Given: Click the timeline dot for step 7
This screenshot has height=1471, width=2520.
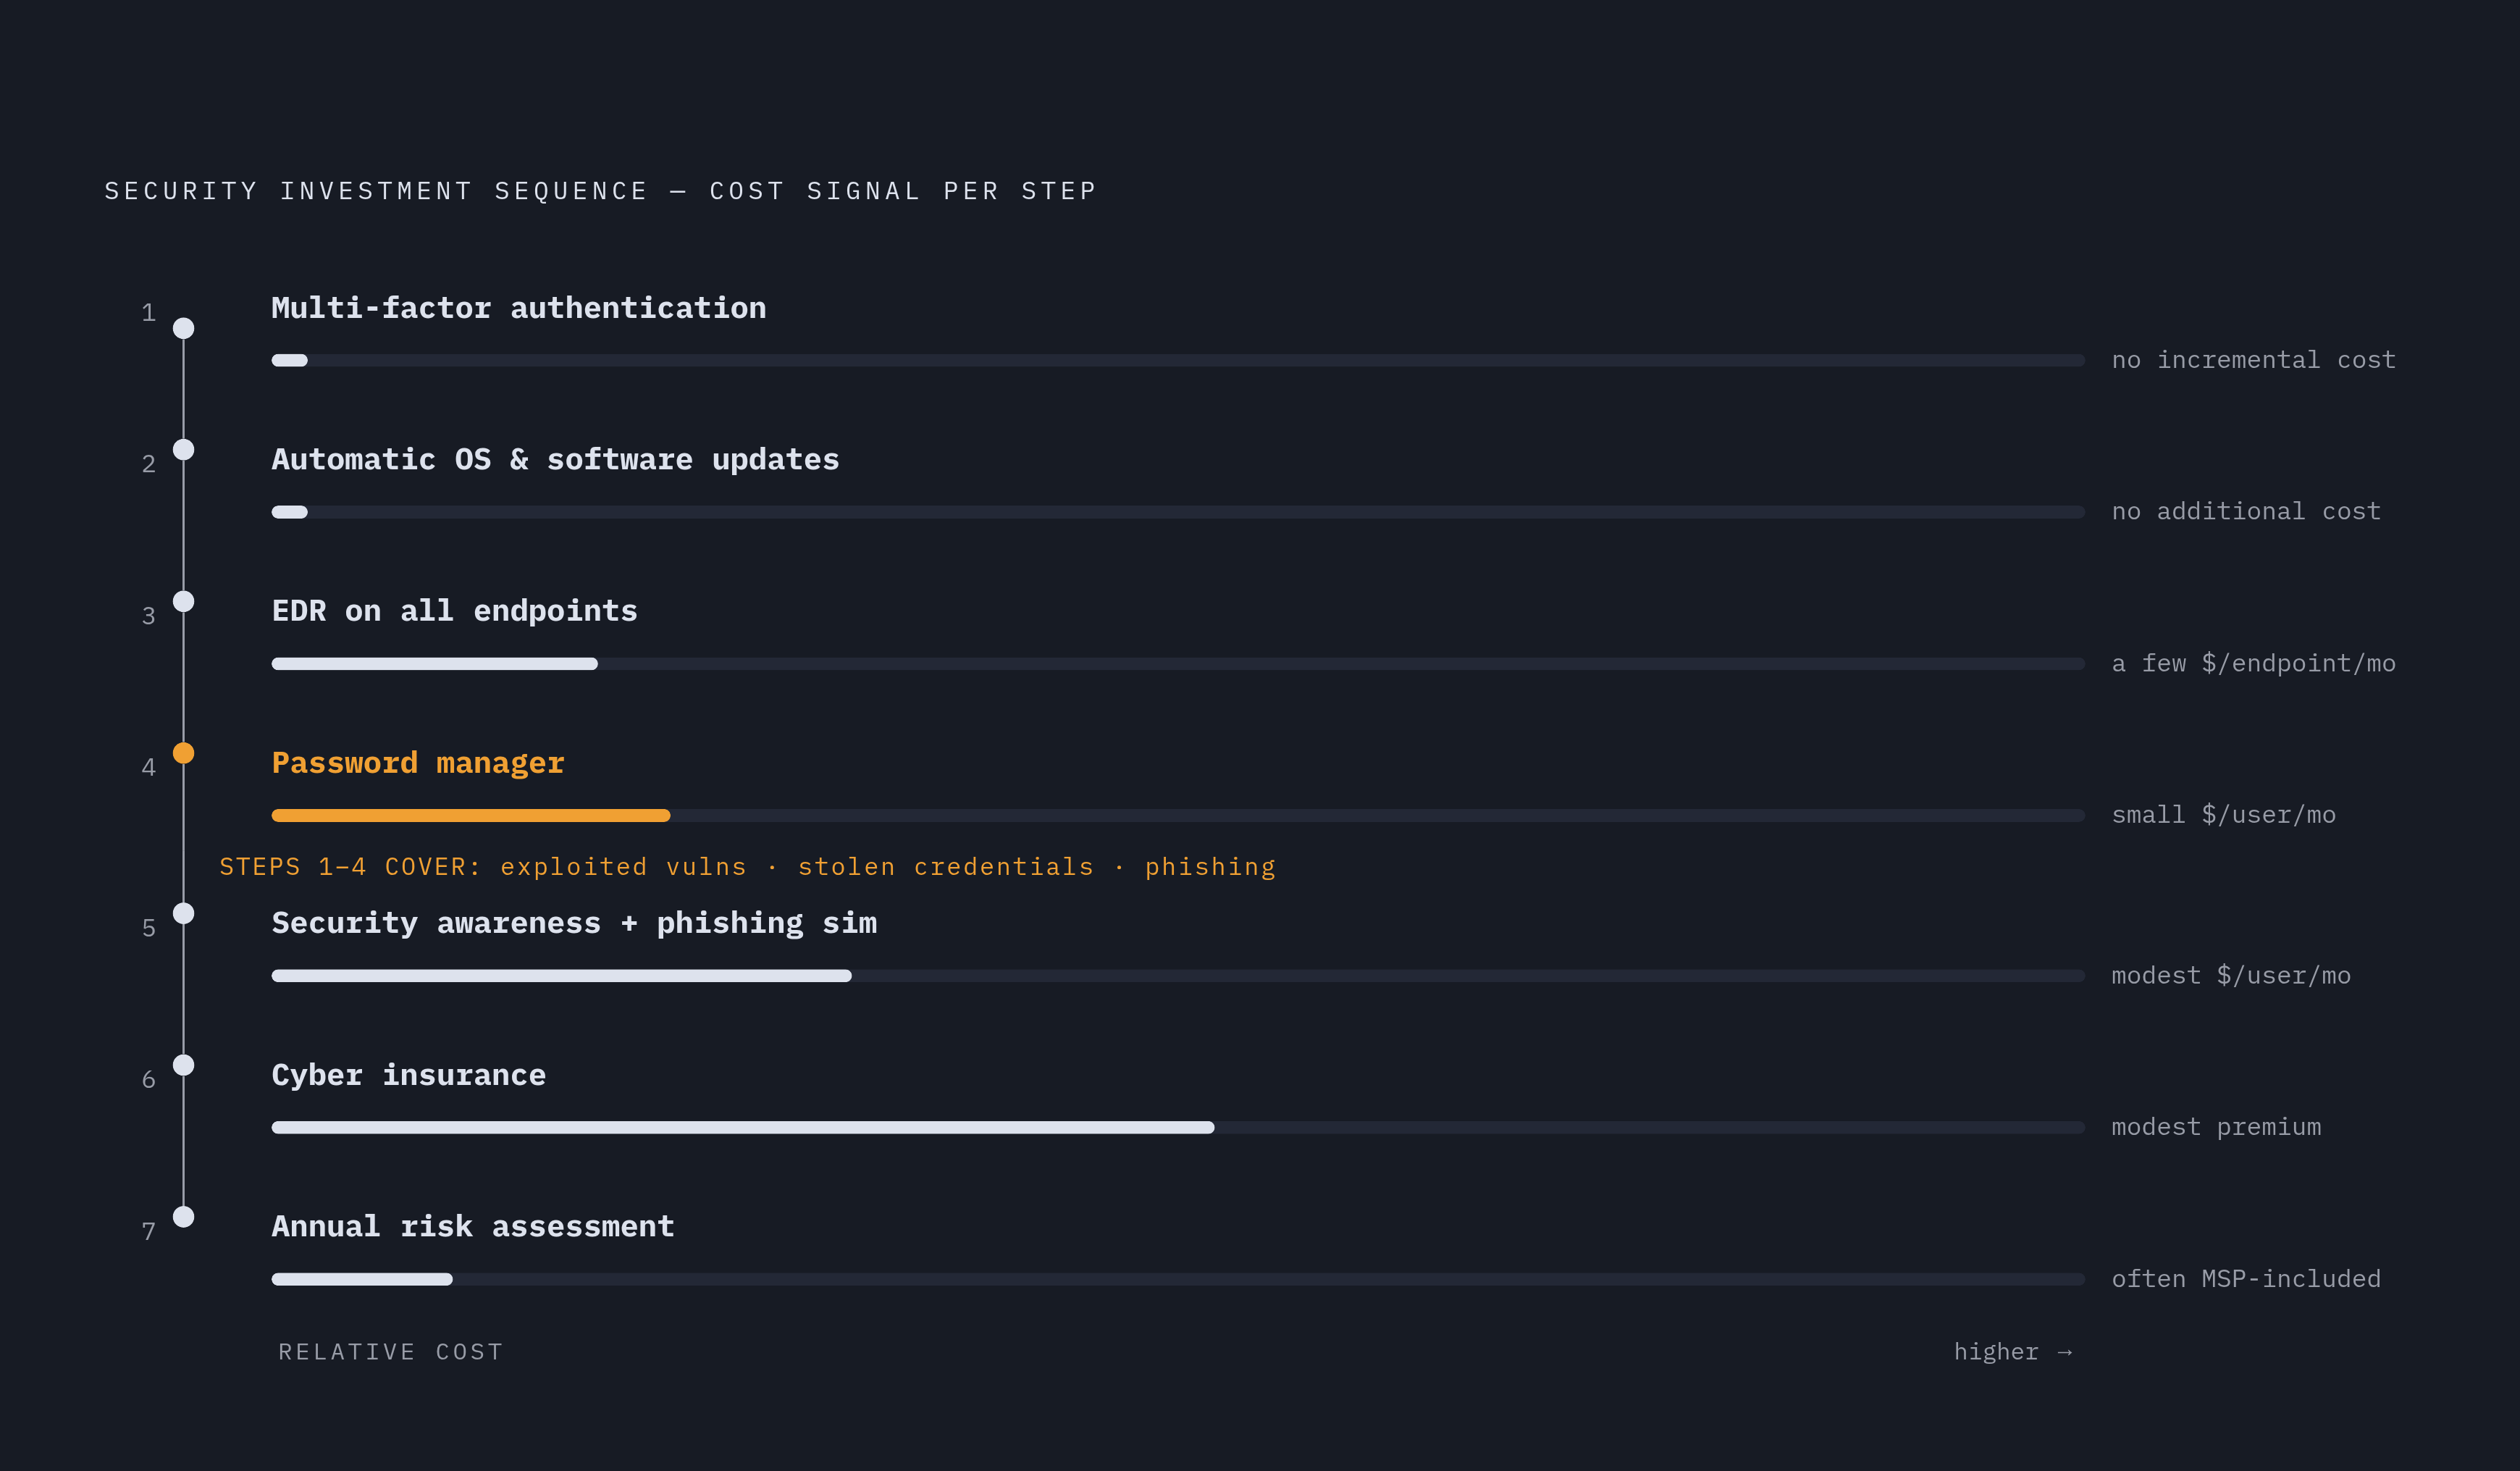Looking at the screenshot, I should coord(183,1217).
